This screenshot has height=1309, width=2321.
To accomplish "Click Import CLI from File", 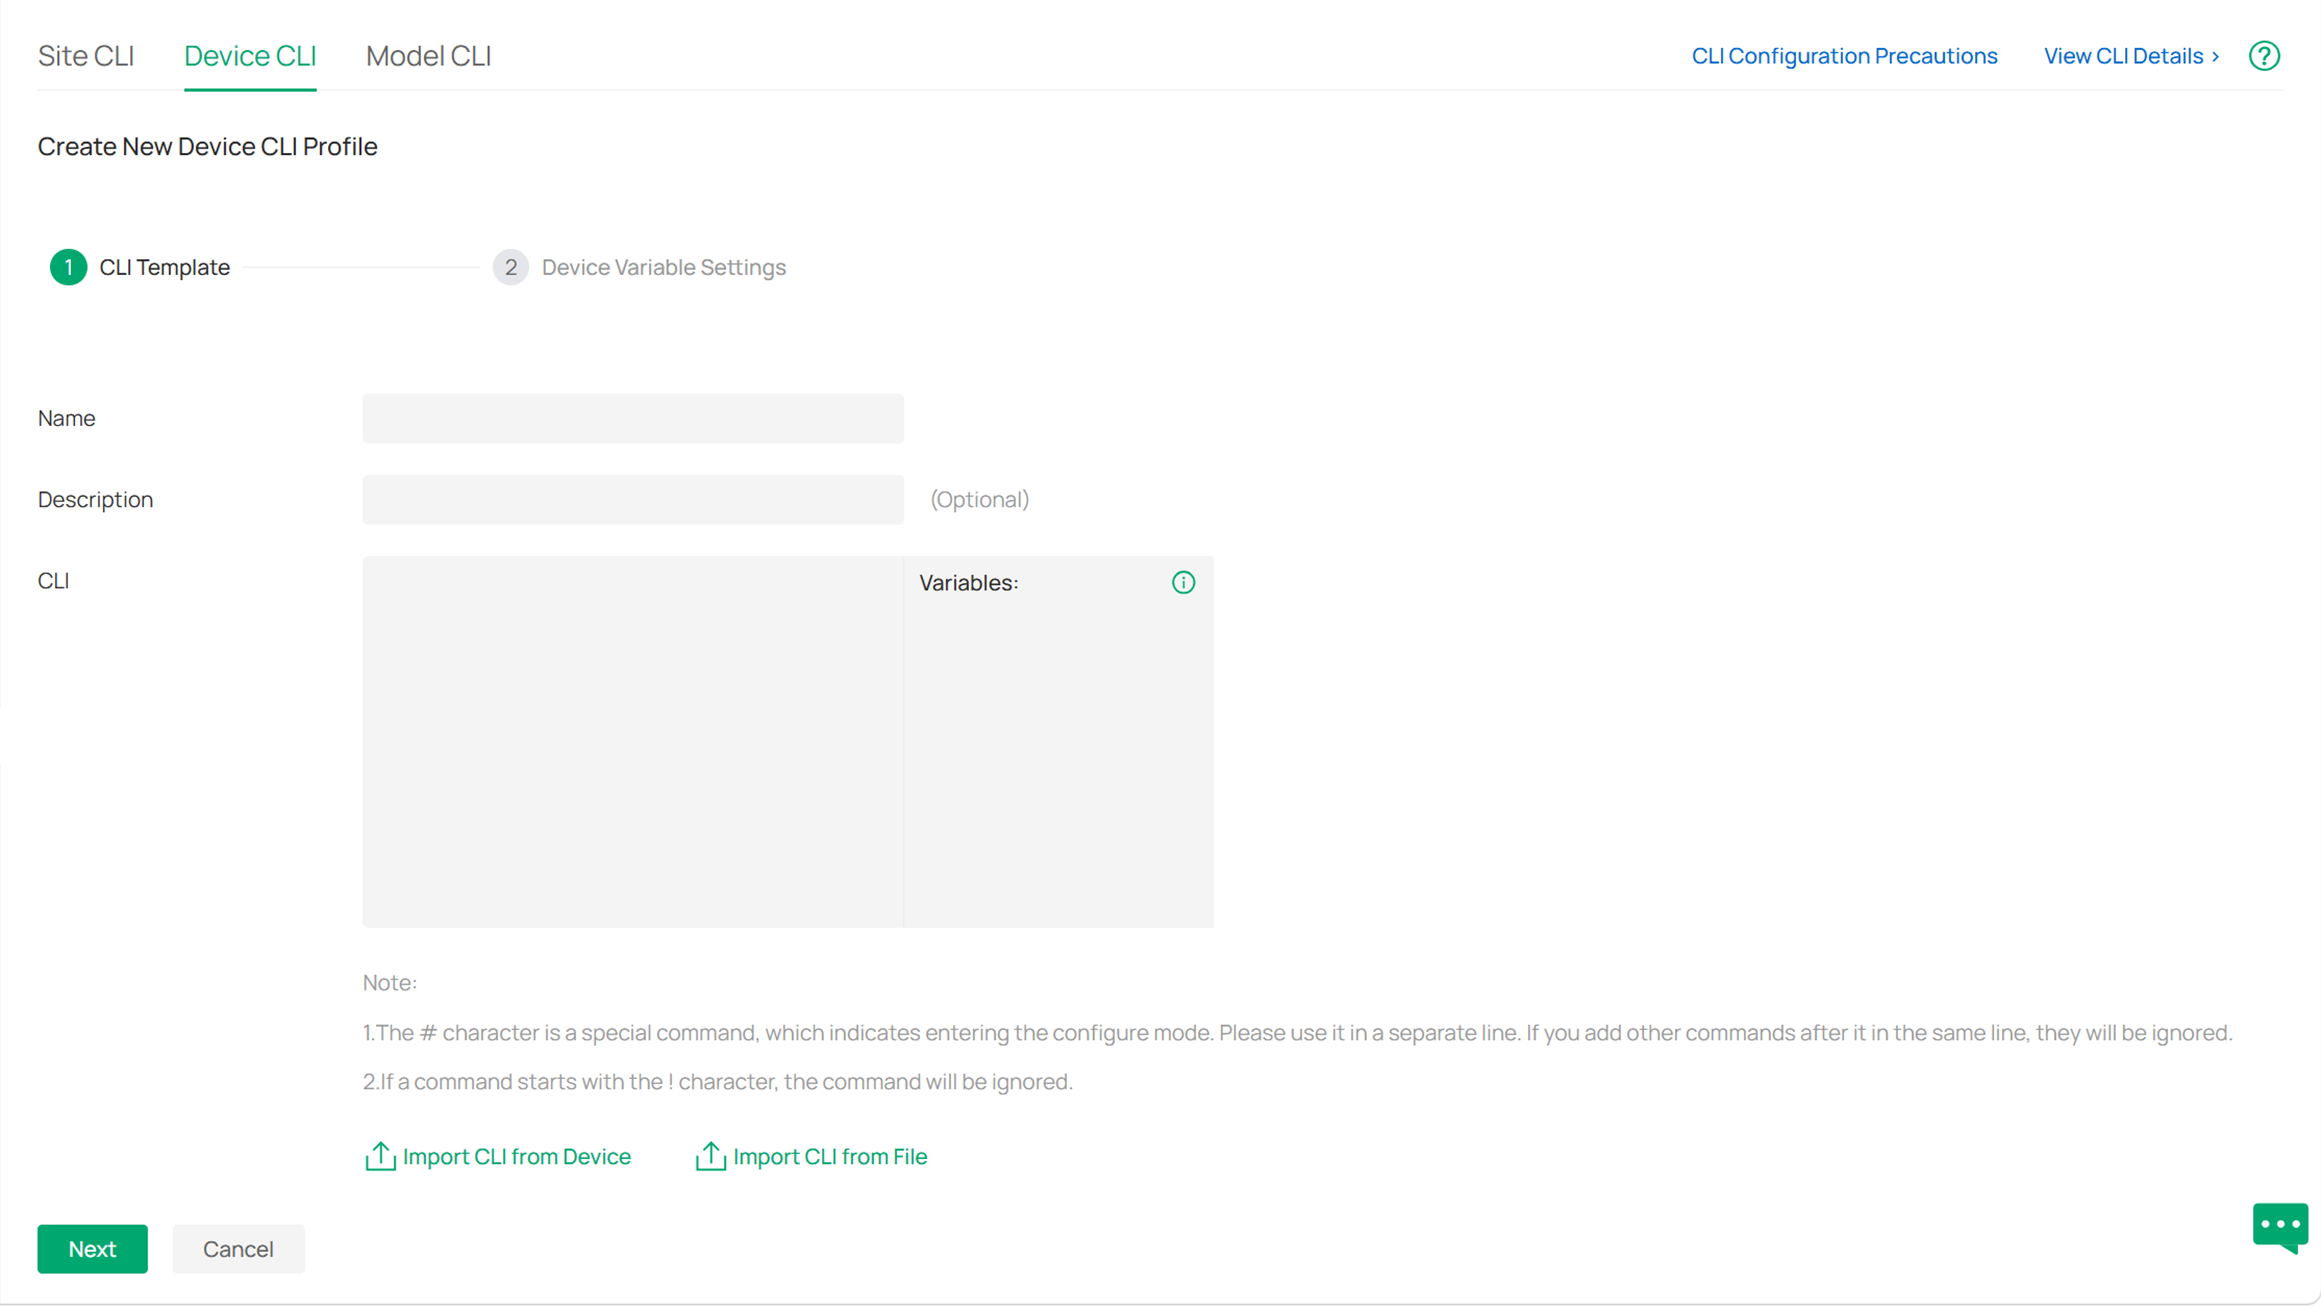I will (830, 1156).
